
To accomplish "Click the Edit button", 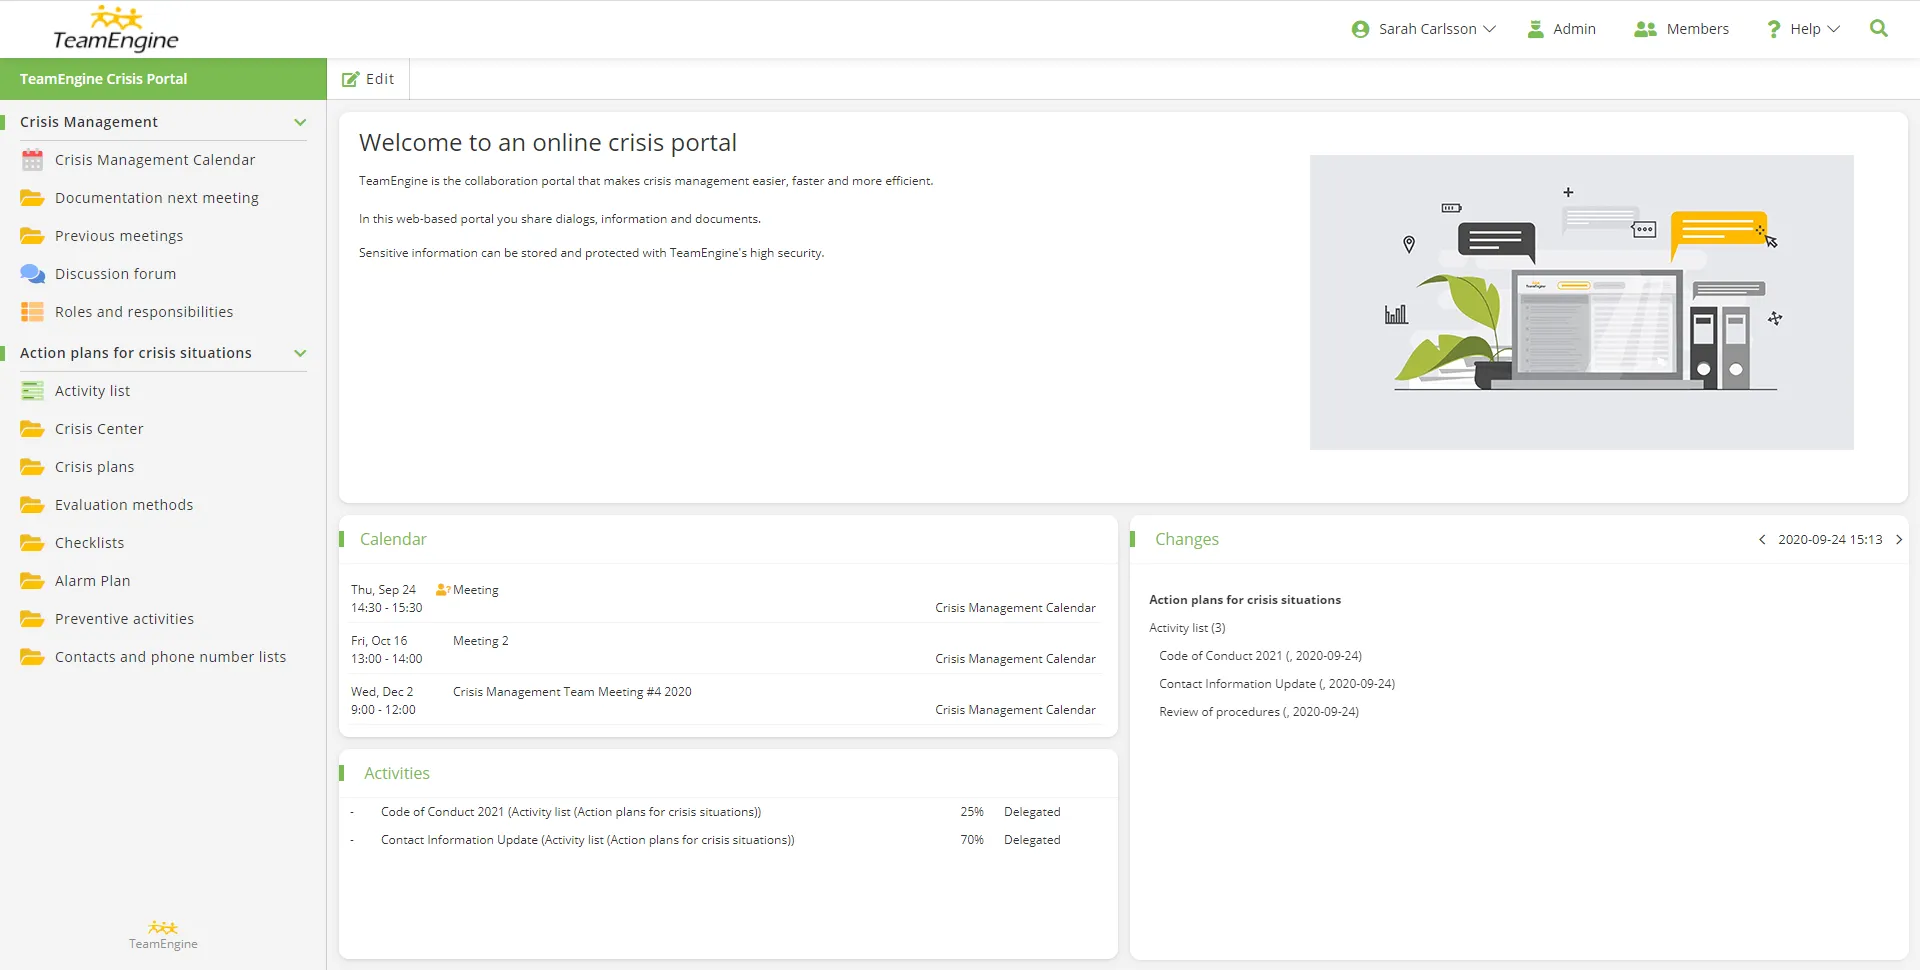I will click(368, 79).
